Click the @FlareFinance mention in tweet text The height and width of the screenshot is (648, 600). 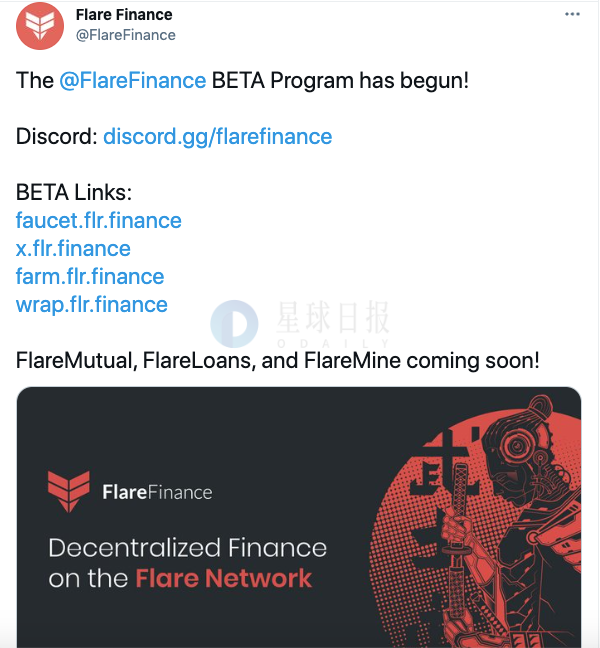(x=133, y=80)
